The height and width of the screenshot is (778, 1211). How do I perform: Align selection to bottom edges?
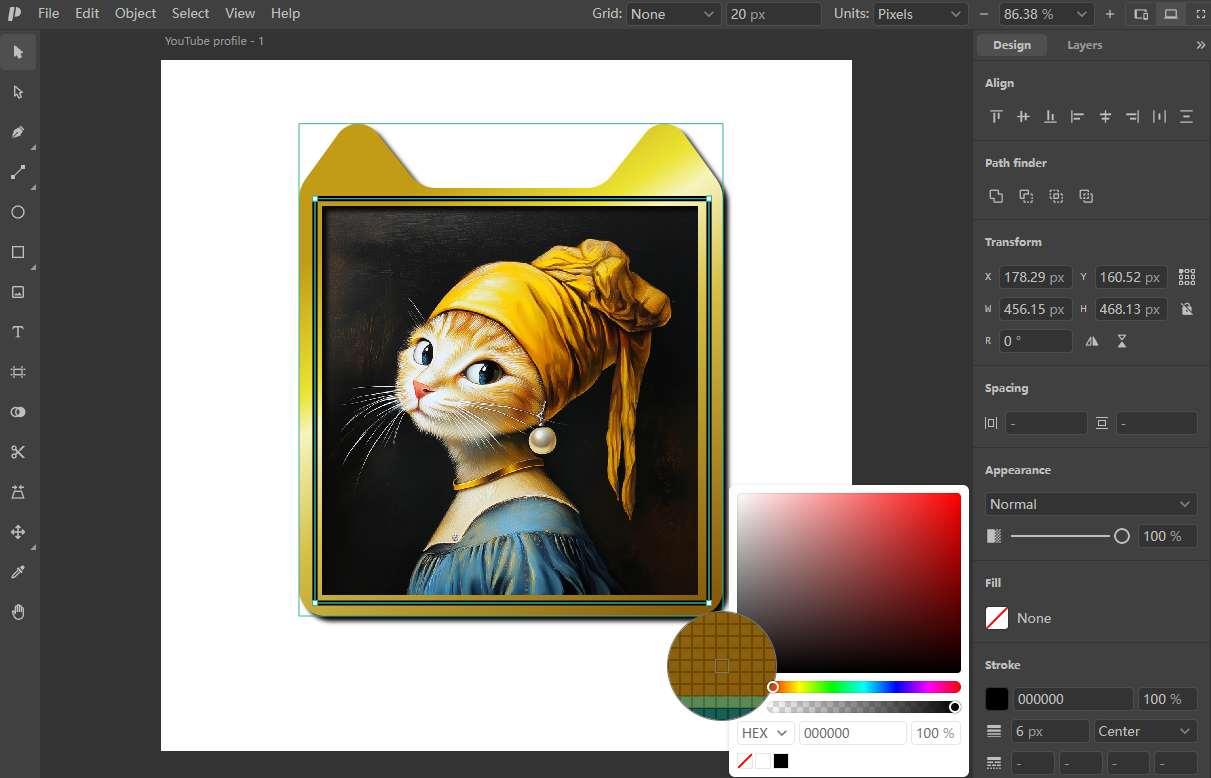[1050, 117]
